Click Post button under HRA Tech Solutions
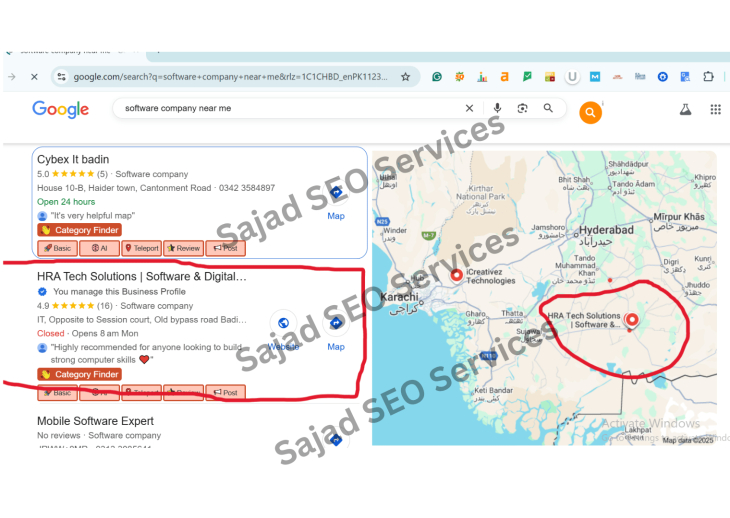 [x=225, y=392]
